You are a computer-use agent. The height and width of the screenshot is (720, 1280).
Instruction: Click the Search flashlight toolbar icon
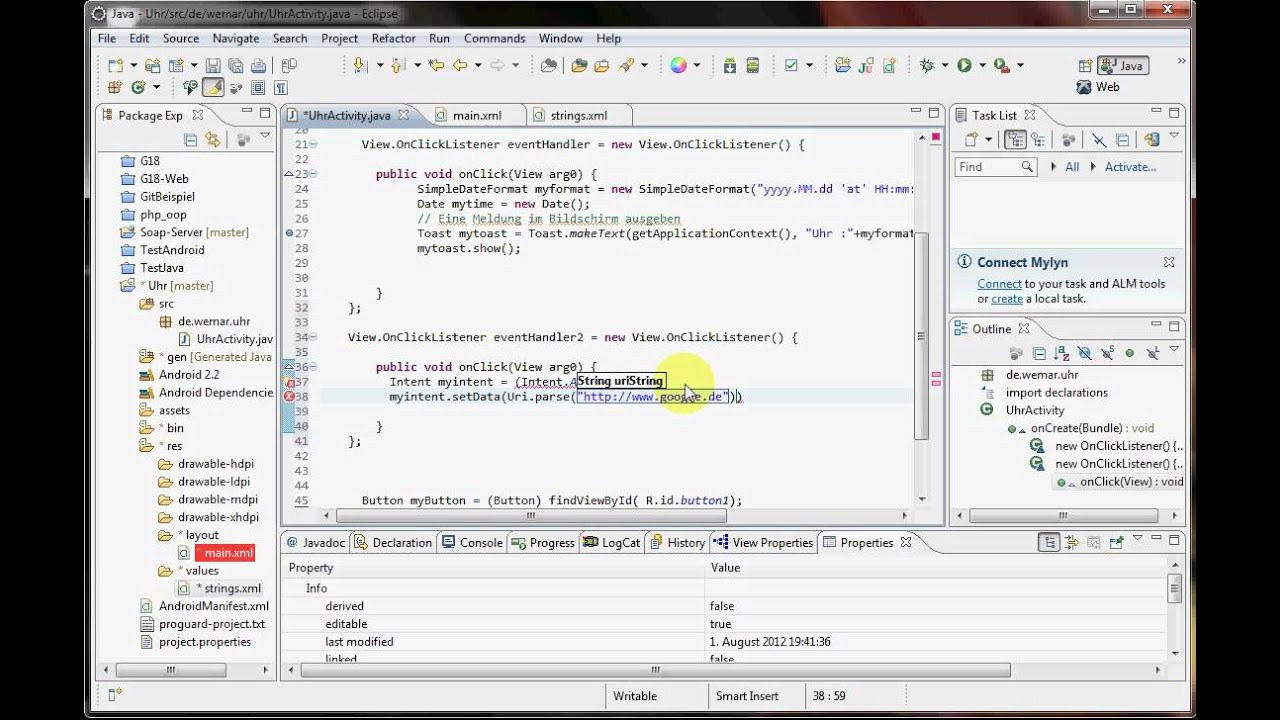coord(626,65)
